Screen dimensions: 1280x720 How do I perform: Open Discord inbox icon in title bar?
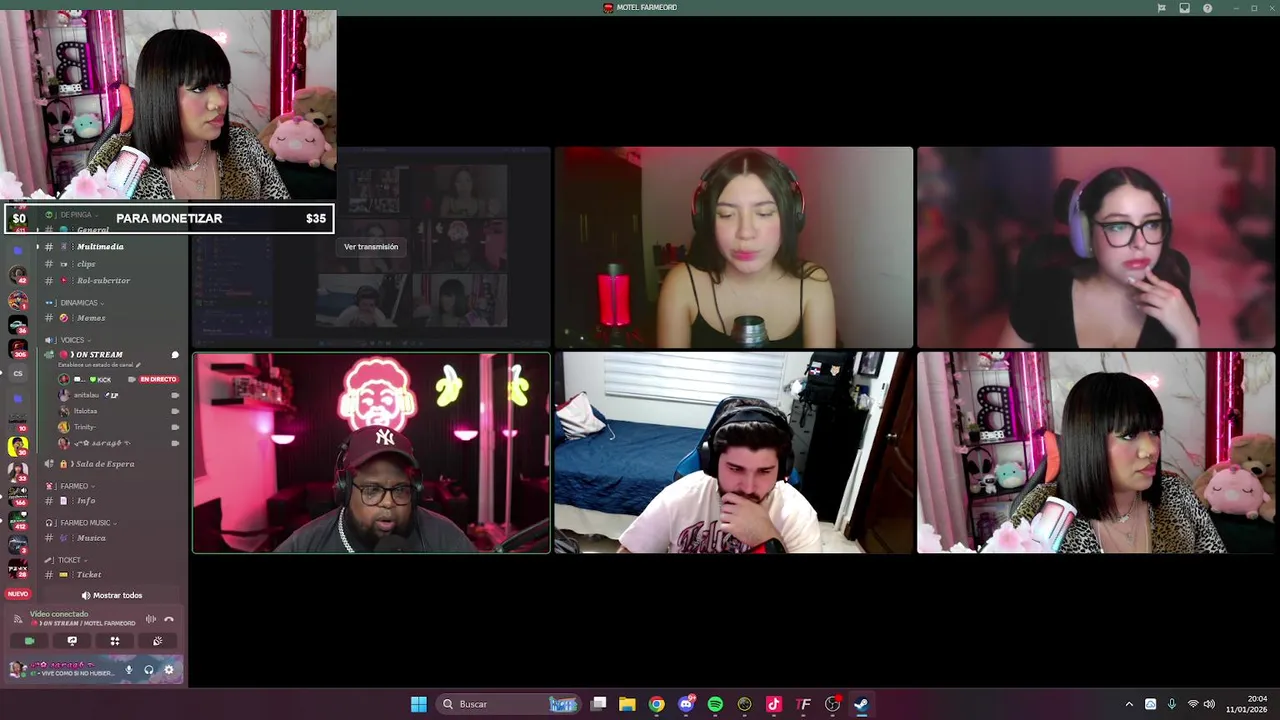coord(1184,8)
